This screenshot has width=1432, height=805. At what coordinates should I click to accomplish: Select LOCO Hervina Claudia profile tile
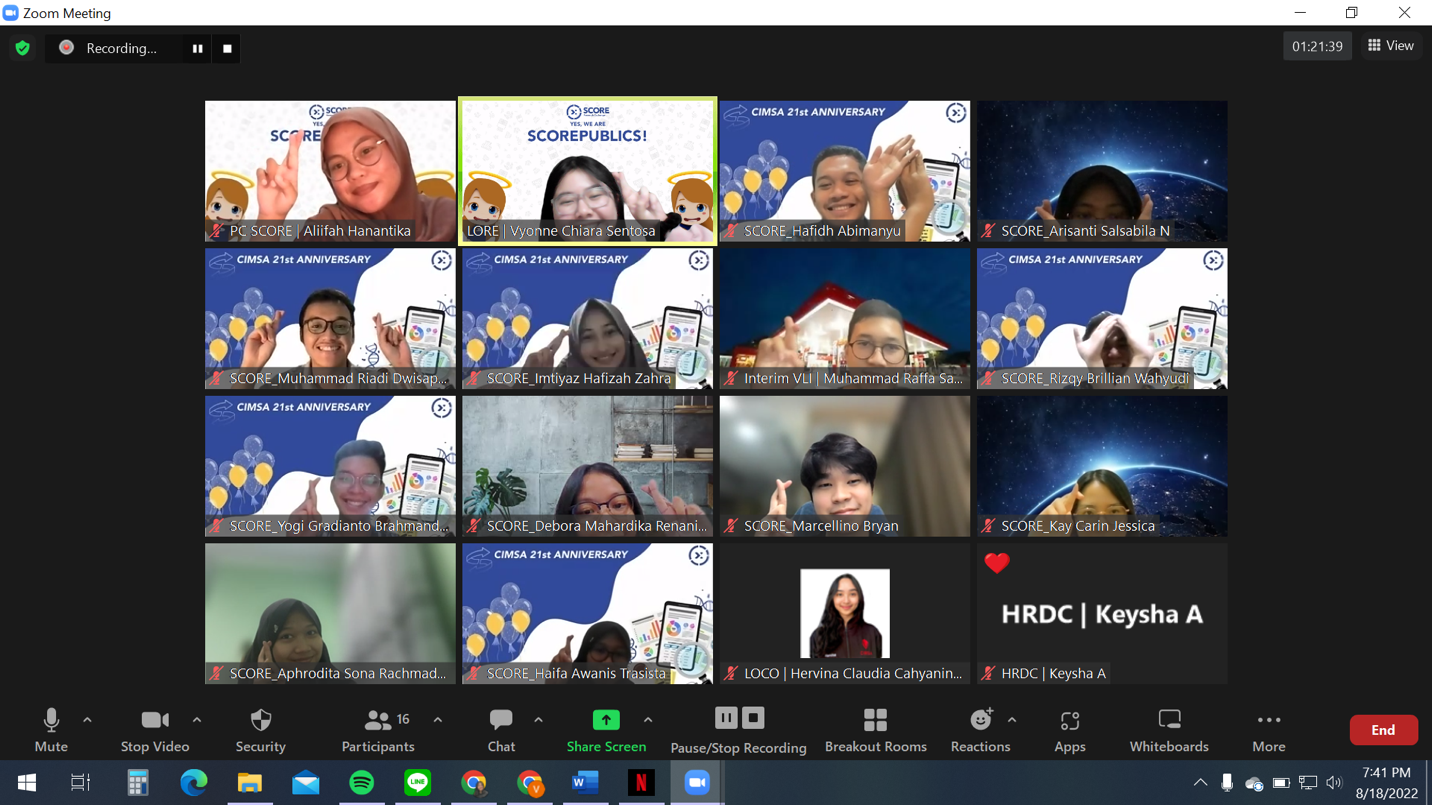845,614
